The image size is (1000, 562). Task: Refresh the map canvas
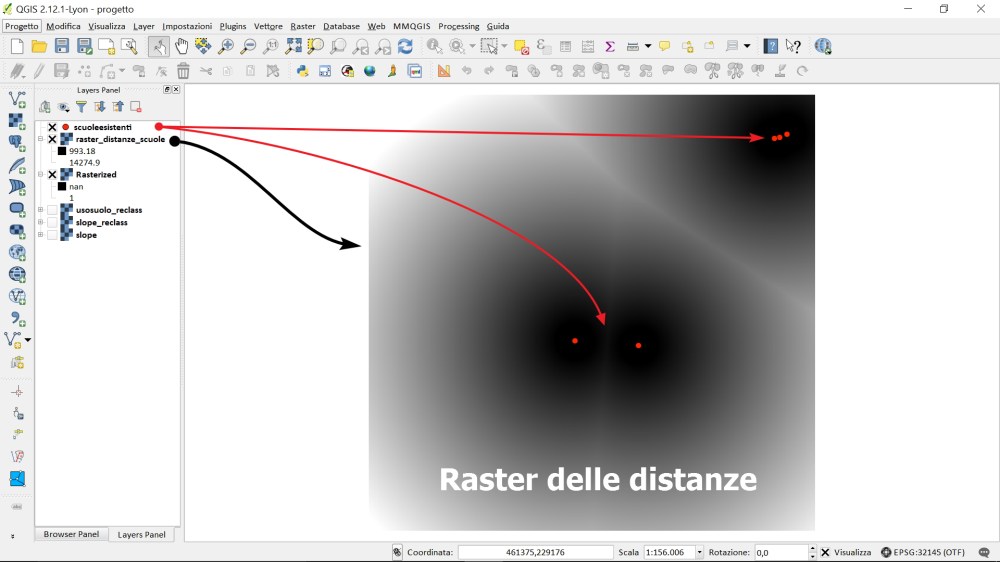tap(405, 46)
